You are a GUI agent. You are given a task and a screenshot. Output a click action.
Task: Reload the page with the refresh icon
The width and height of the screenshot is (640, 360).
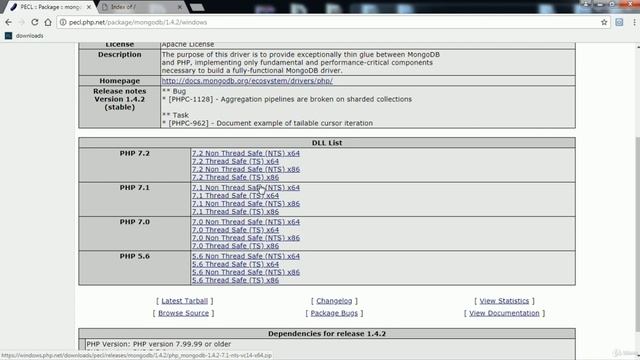[35, 22]
